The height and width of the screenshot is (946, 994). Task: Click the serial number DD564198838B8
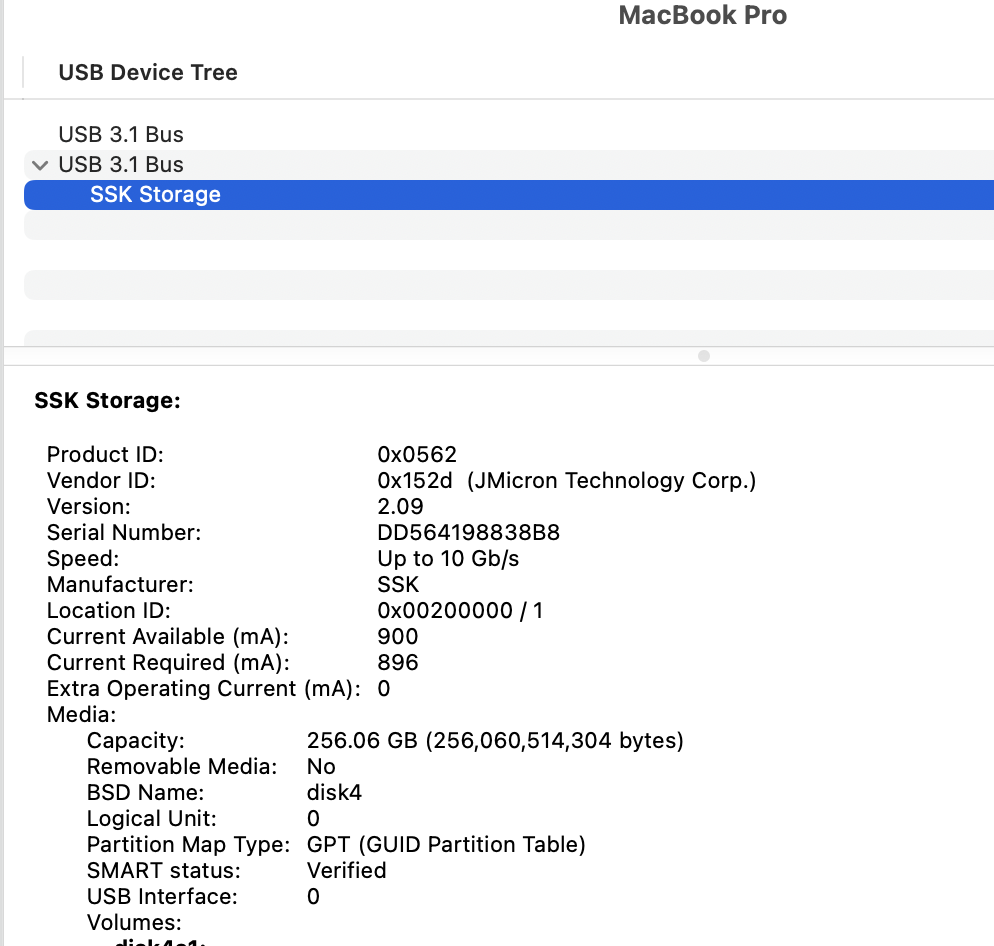point(469,533)
